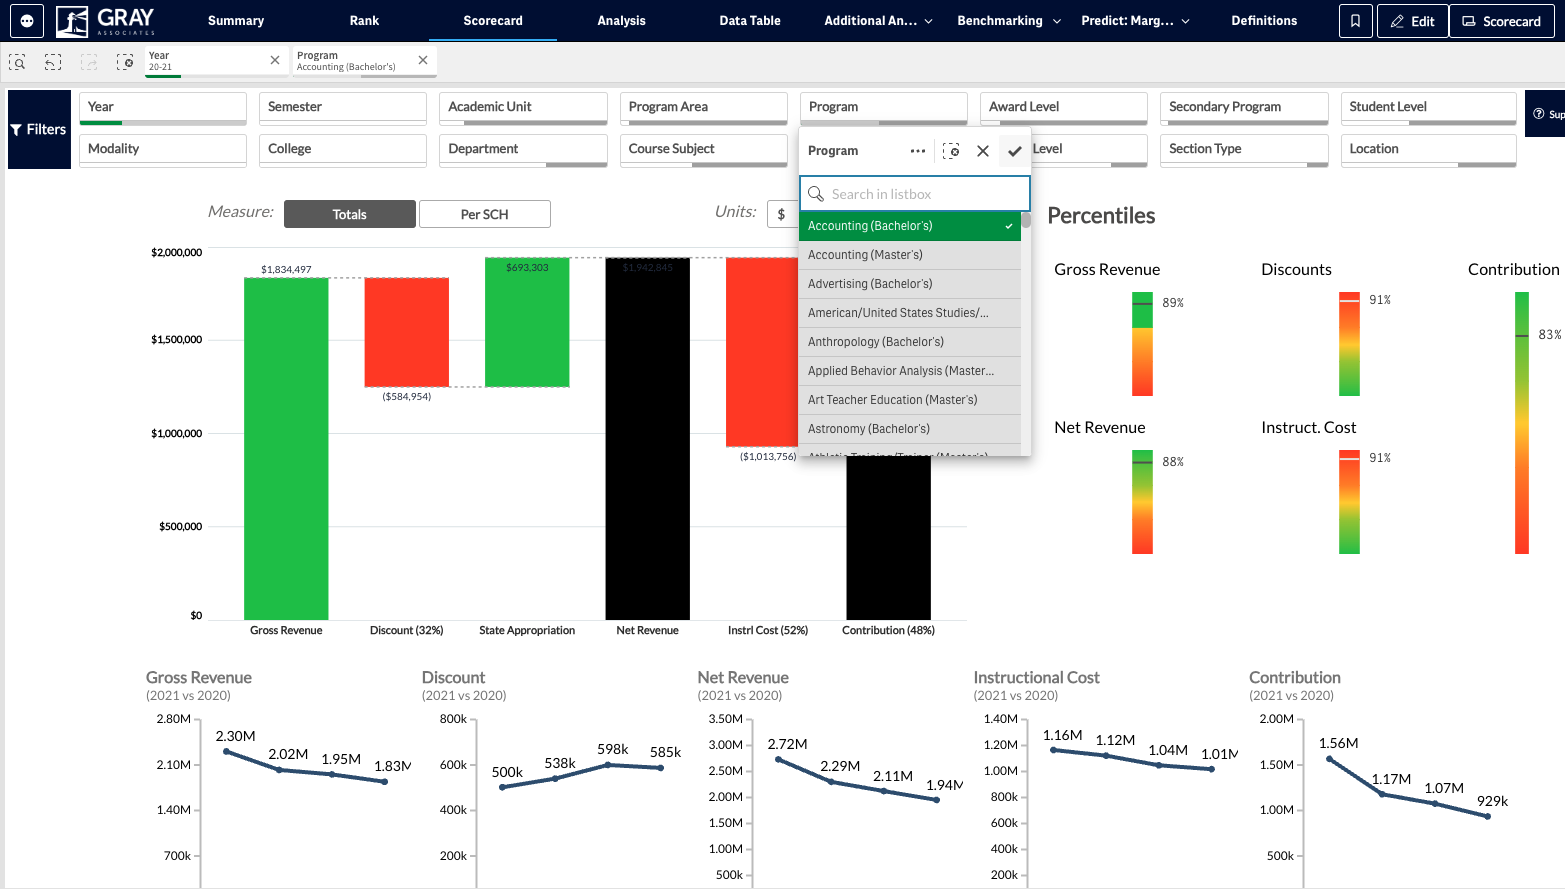The image size is (1565, 889).
Task: Remove the Program Accounting selection chip
Action: (423, 60)
